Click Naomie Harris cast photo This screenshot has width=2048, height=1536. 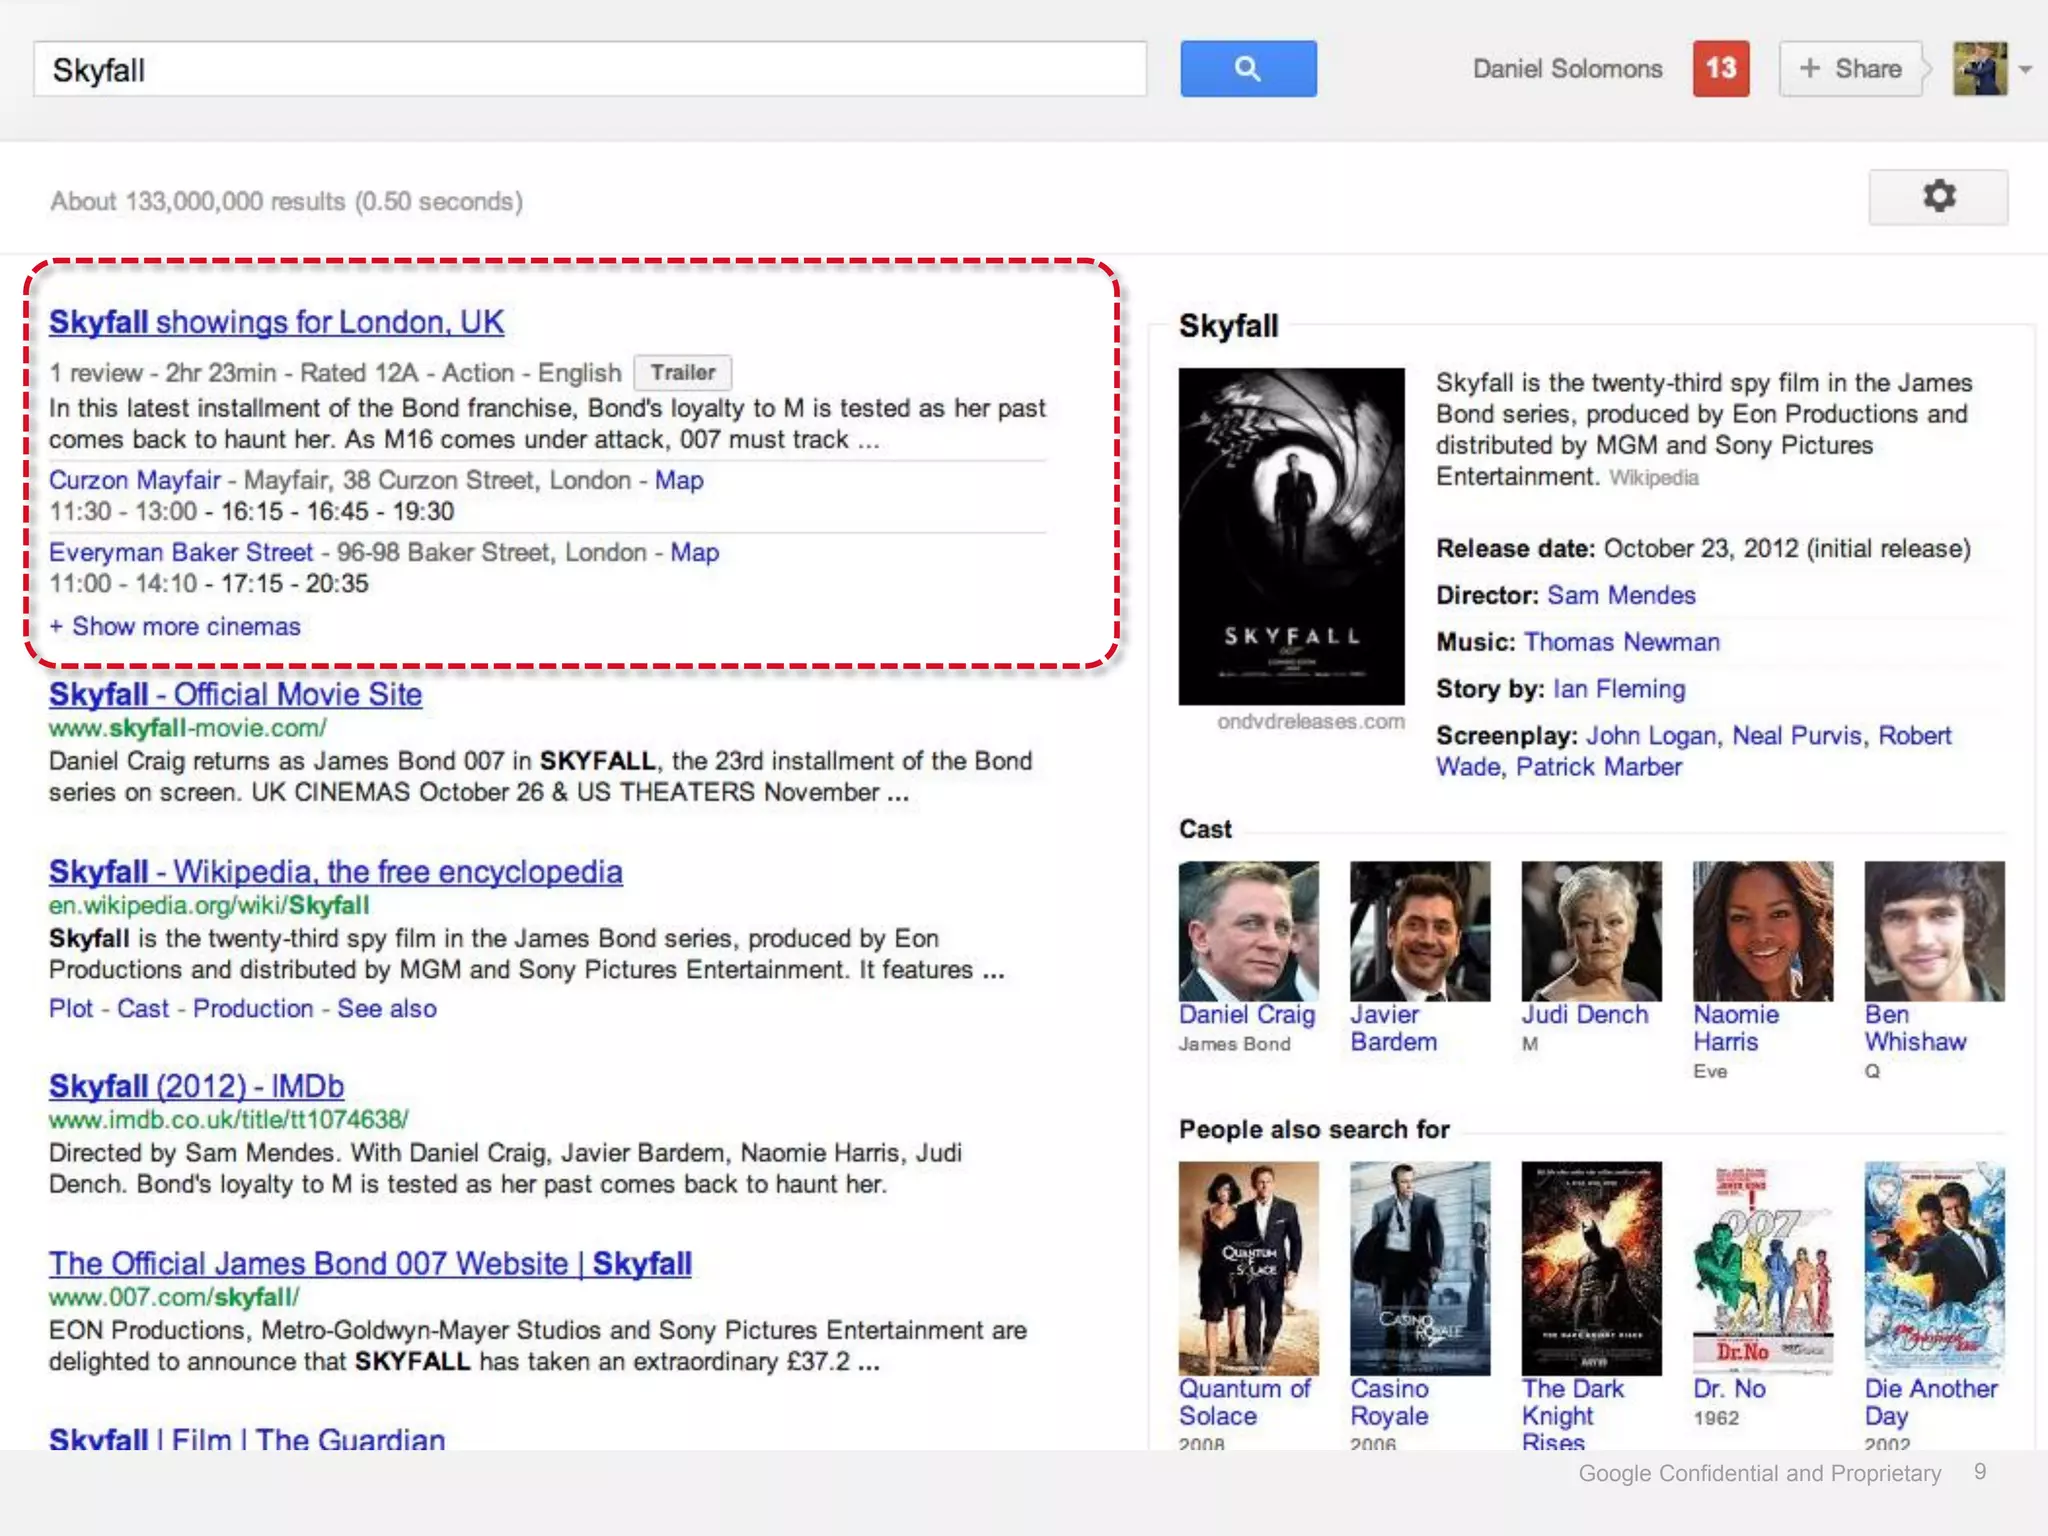(x=1763, y=931)
